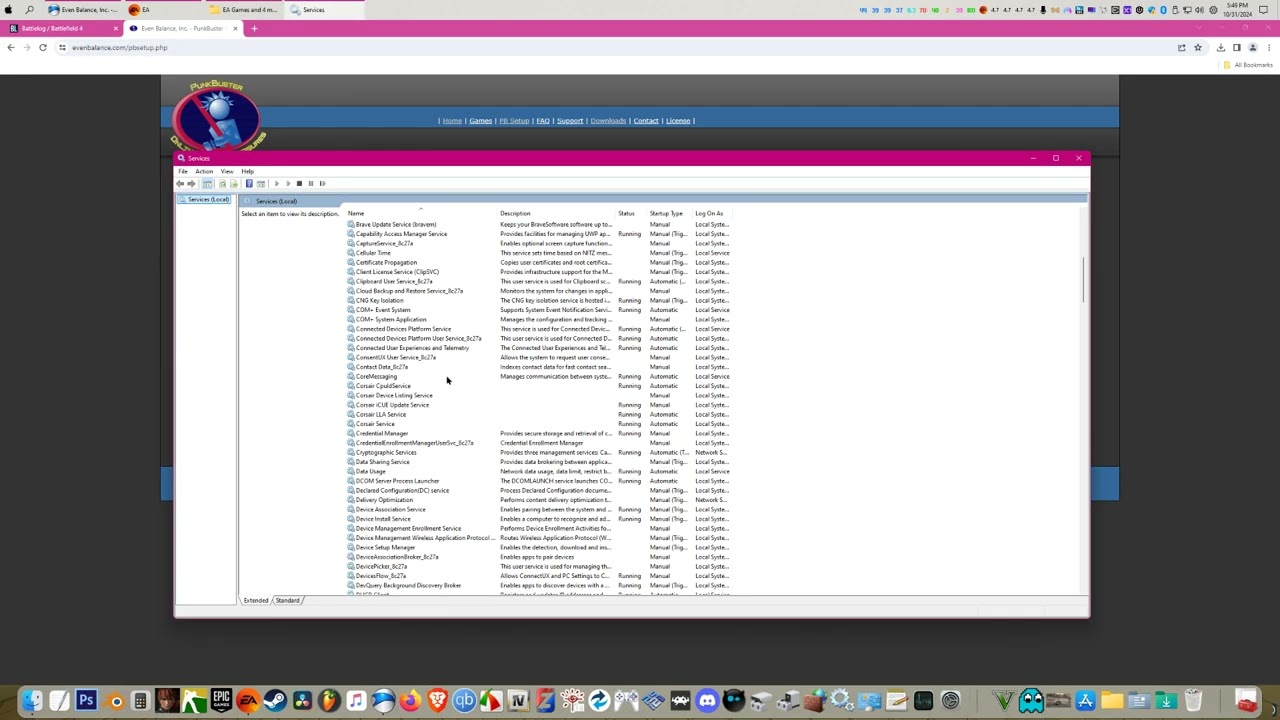Open Discord from the dock

[x=707, y=701]
